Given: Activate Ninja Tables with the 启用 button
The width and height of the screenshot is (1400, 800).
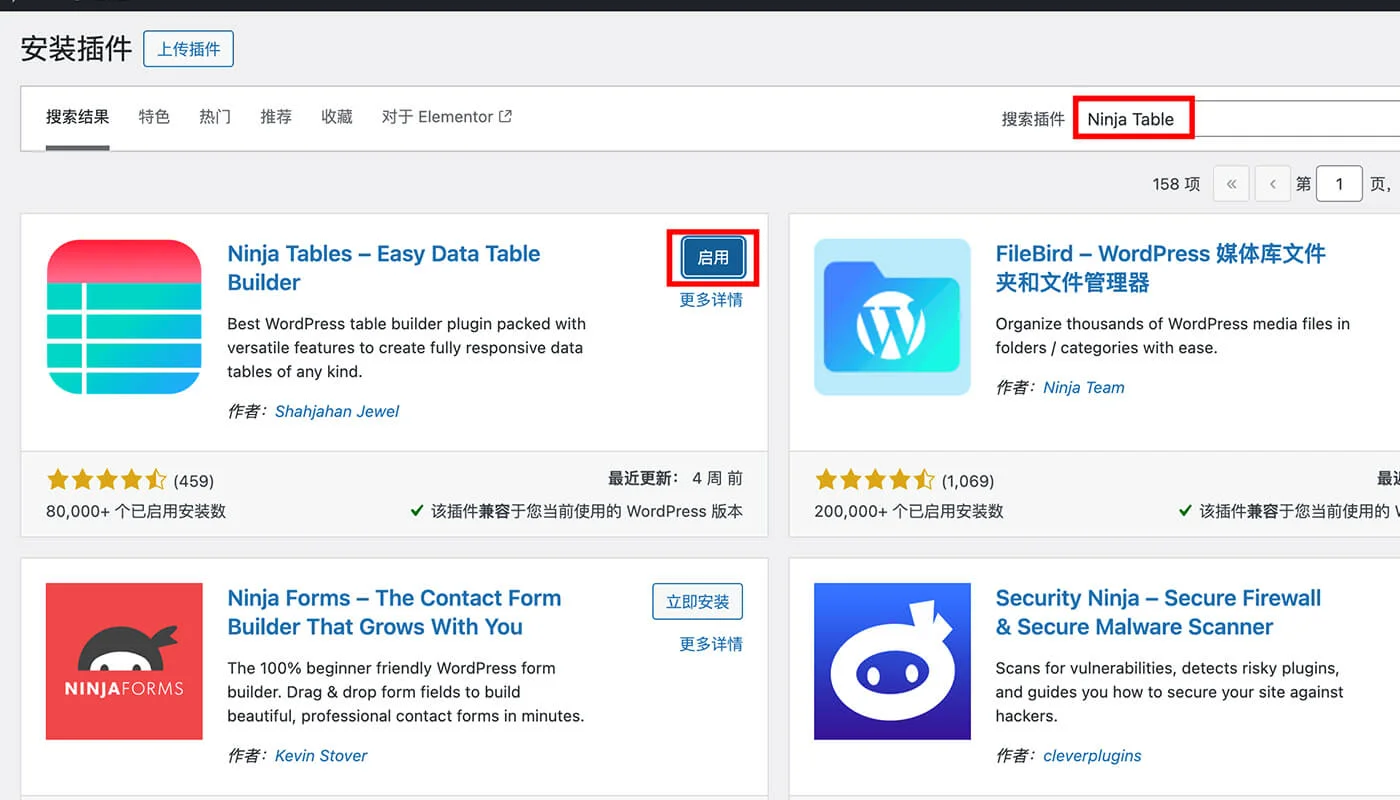Looking at the screenshot, I should pos(712,257).
